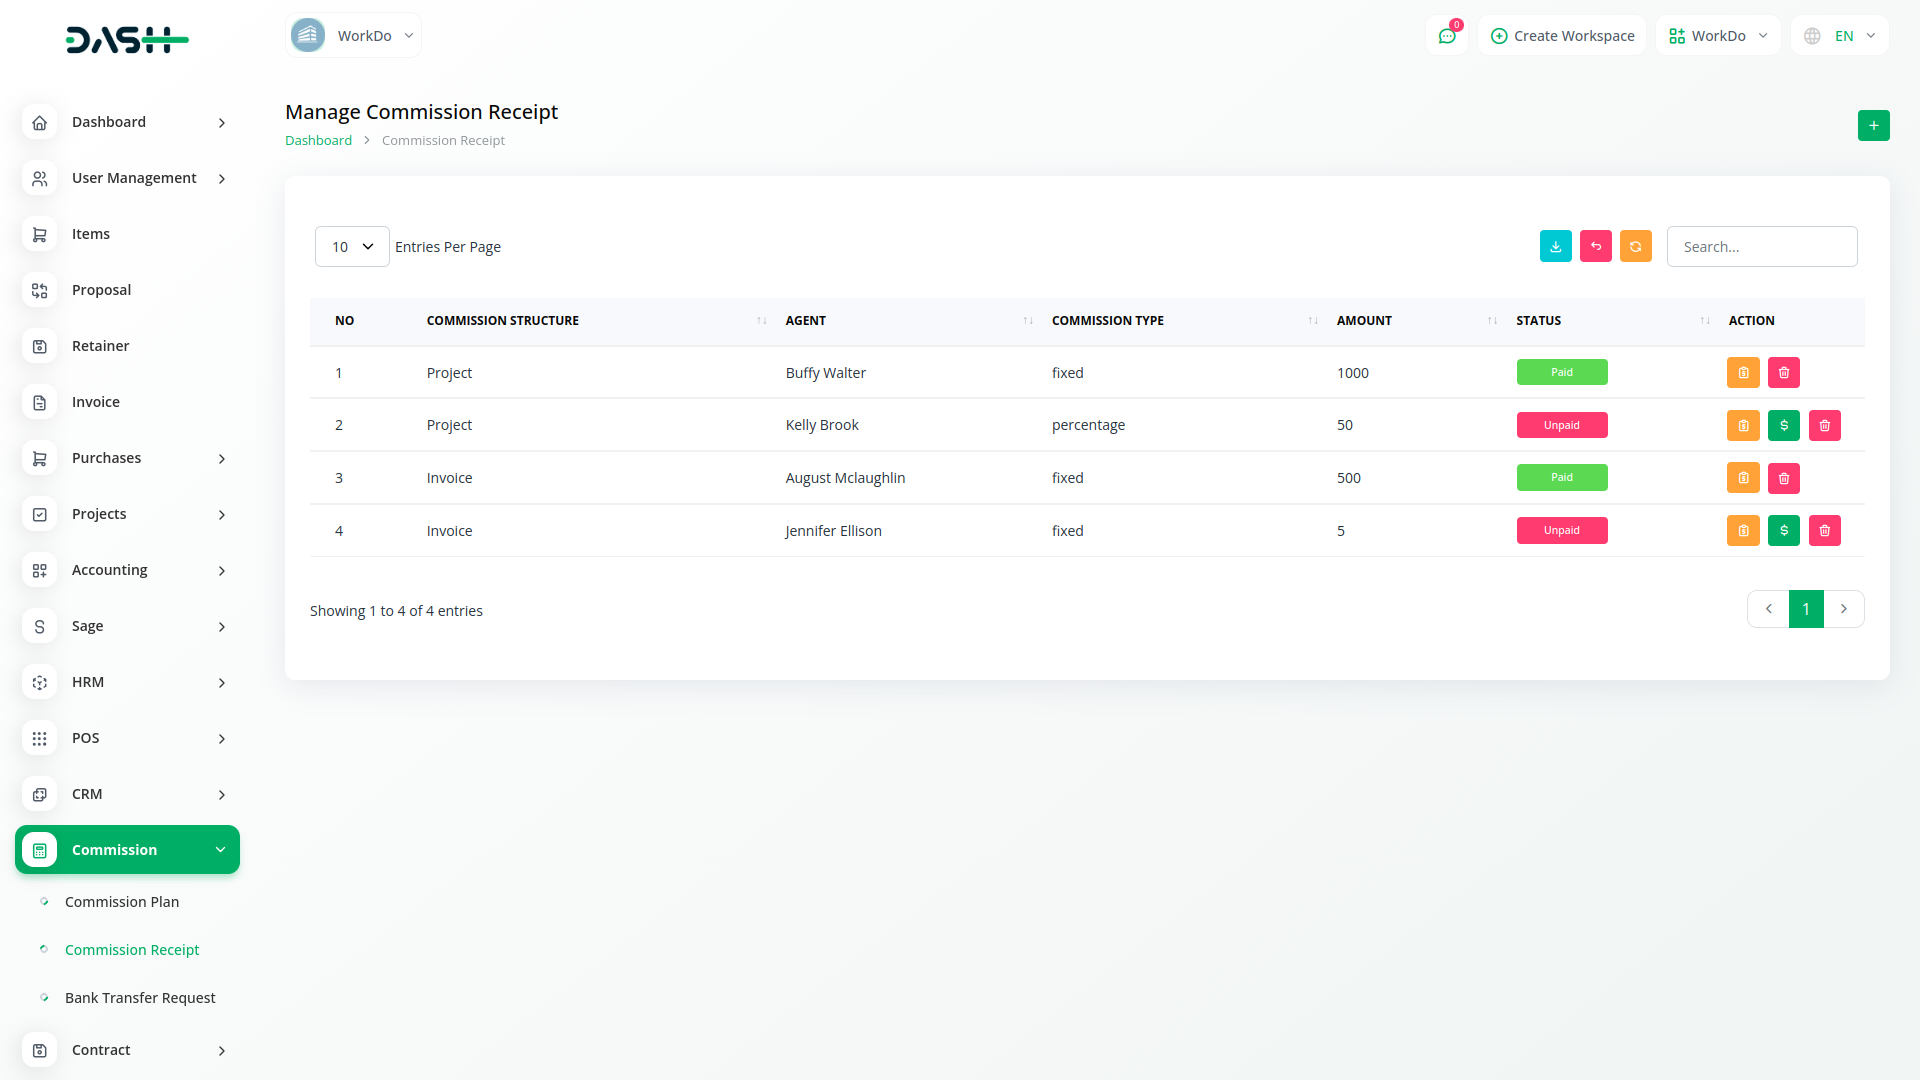1920x1080 pixels.
Task: Open Commission Plan in the sidebar
Action: 122,902
